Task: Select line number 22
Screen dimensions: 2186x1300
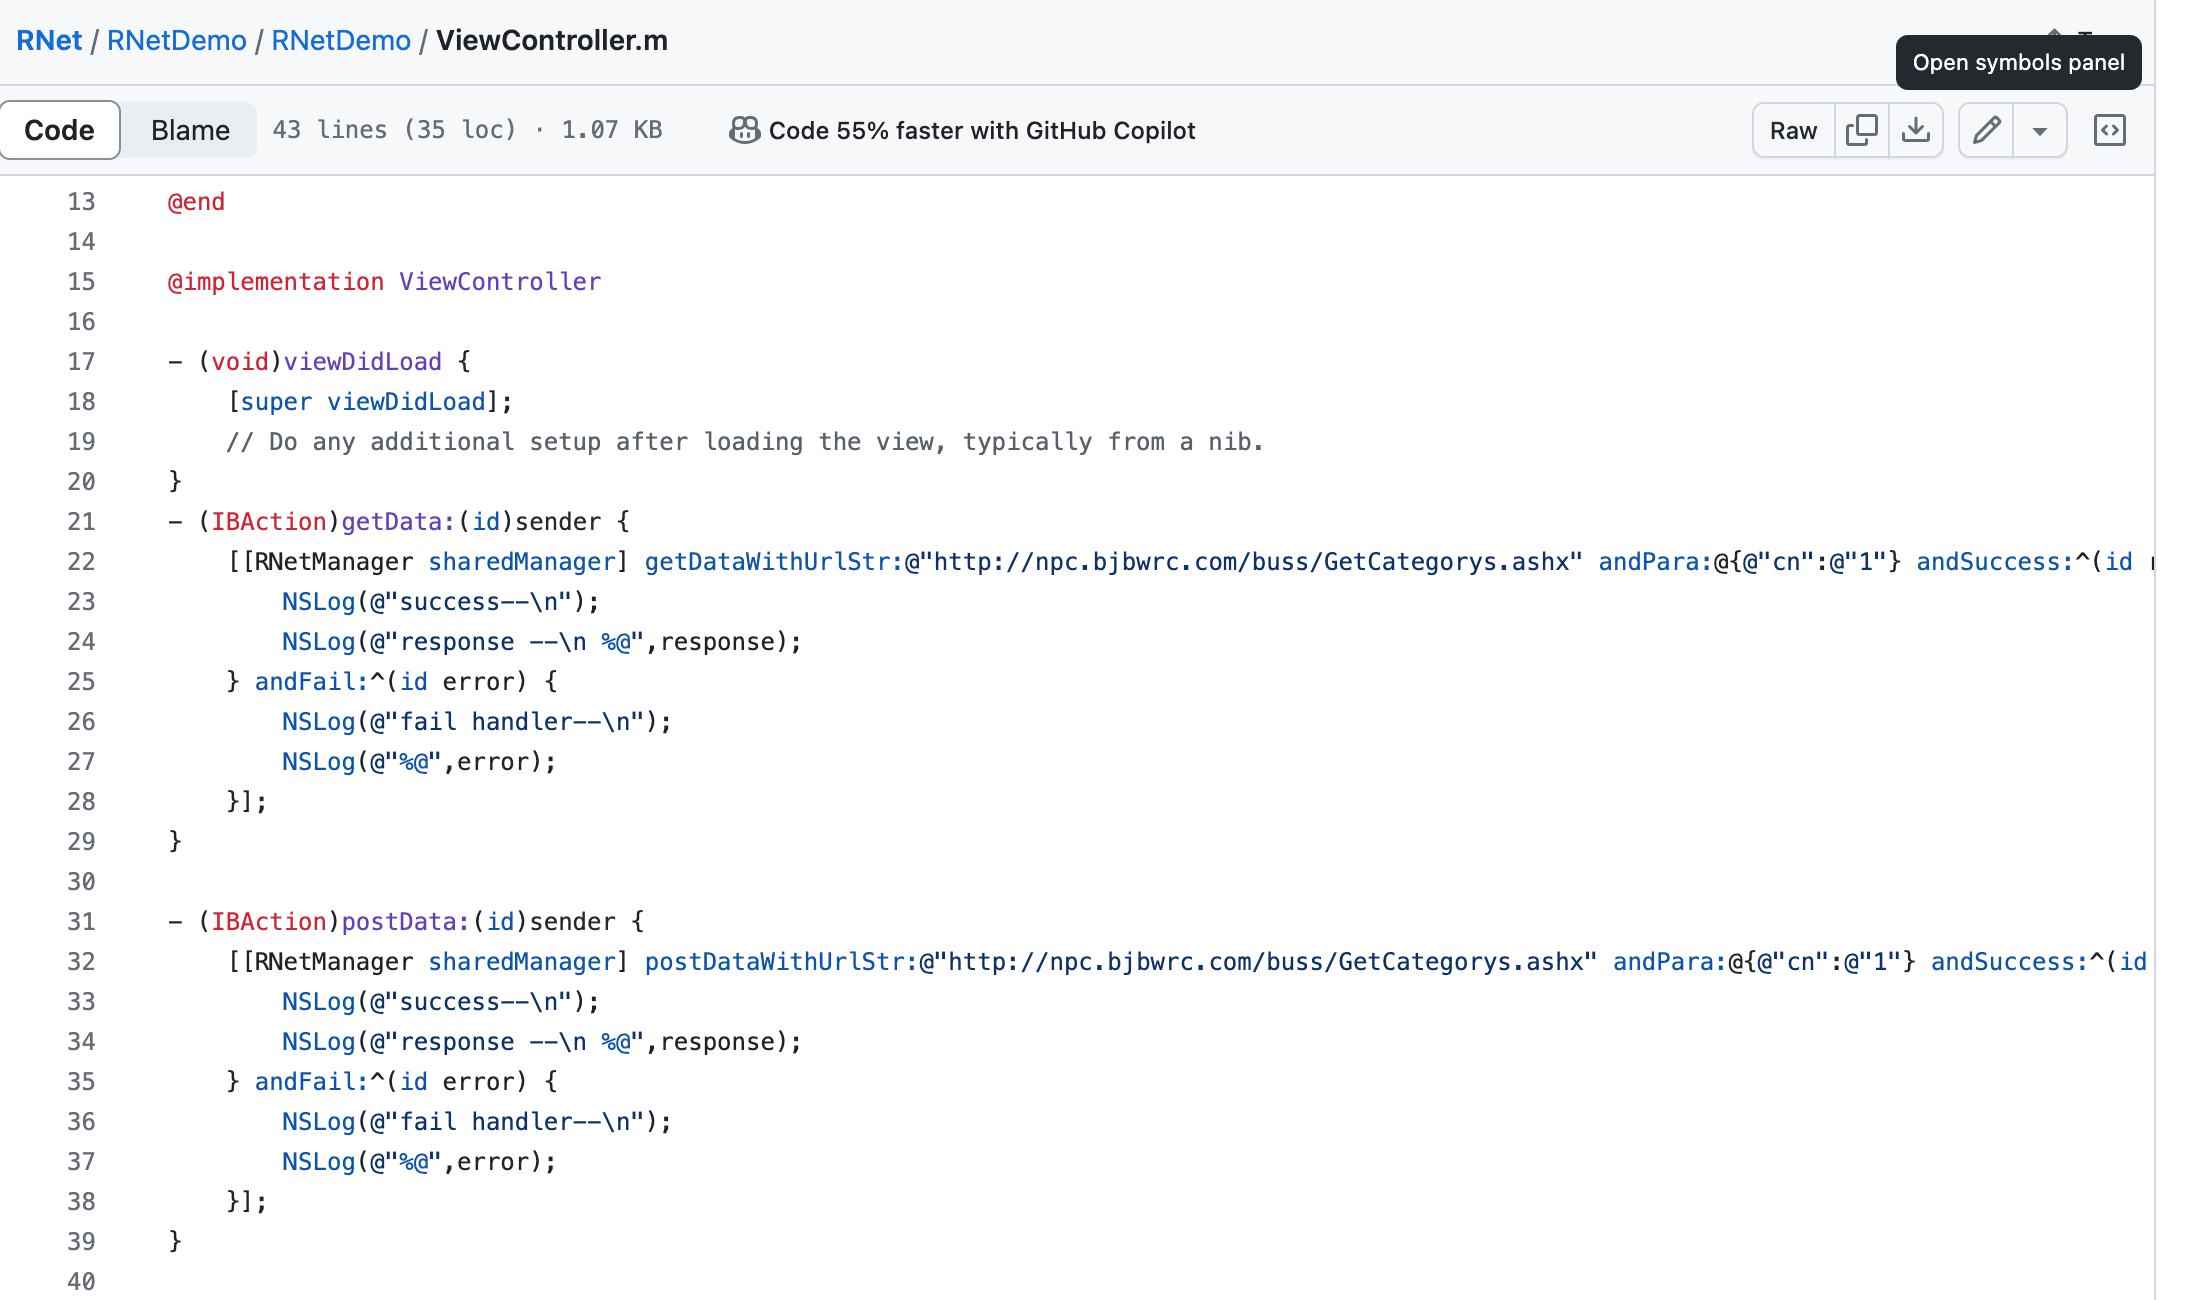Action: click(x=81, y=562)
